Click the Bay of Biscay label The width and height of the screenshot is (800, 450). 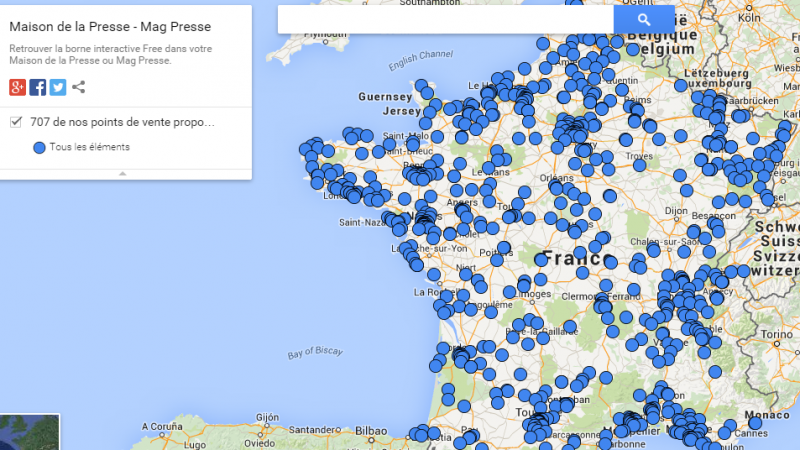[x=315, y=353]
